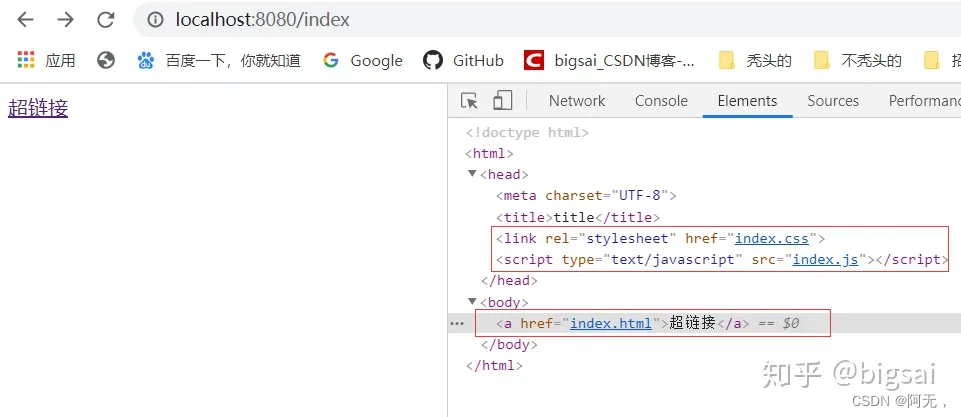The image size is (961, 417).
Task: View site information icon in address bar
Action: click(156, 20)
